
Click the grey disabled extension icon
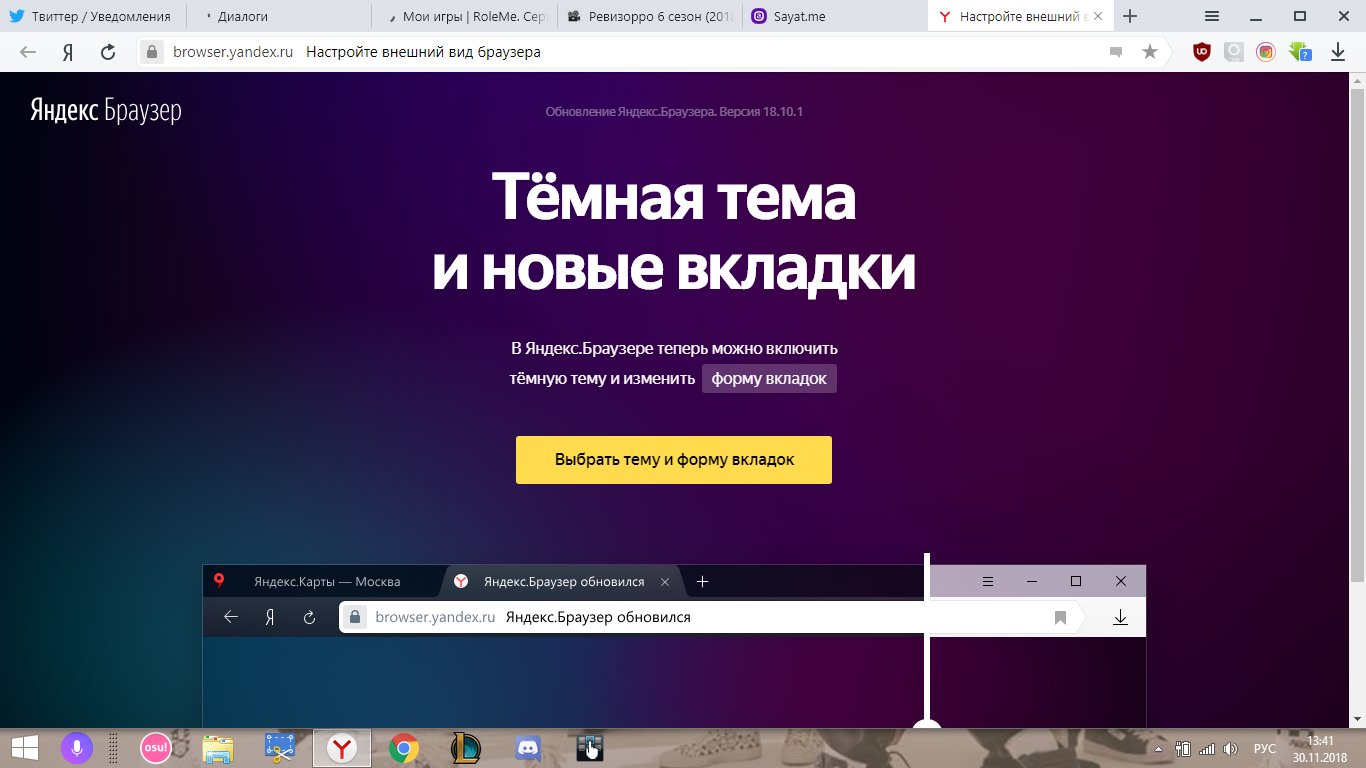(x=1234, y=52)
